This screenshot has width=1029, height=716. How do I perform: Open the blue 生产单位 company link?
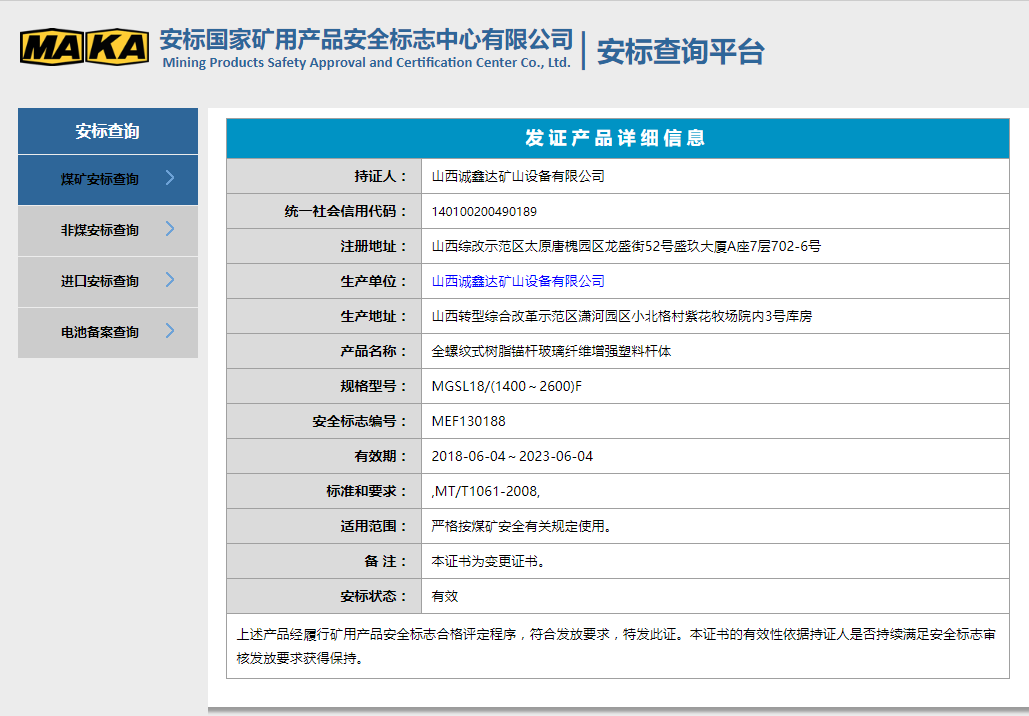518,281
